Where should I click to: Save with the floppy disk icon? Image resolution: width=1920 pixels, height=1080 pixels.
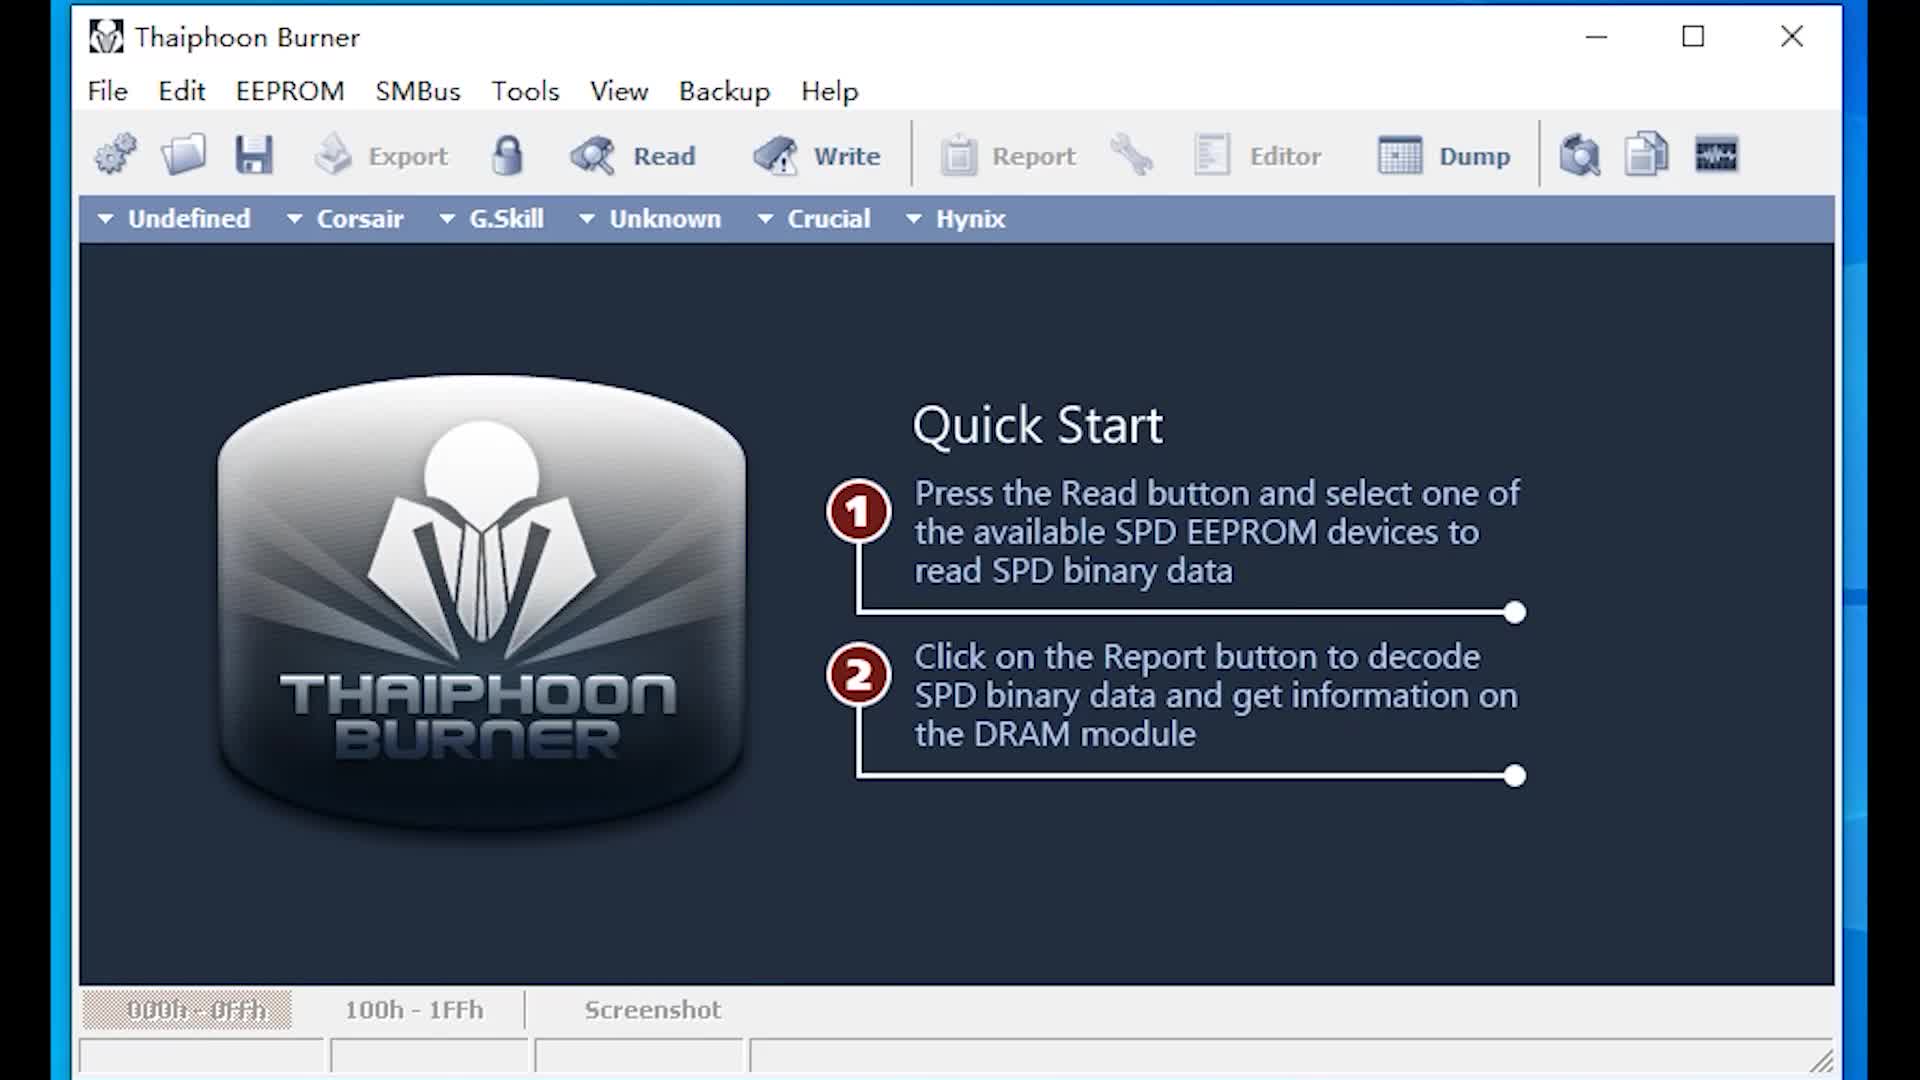click(254, 155)
